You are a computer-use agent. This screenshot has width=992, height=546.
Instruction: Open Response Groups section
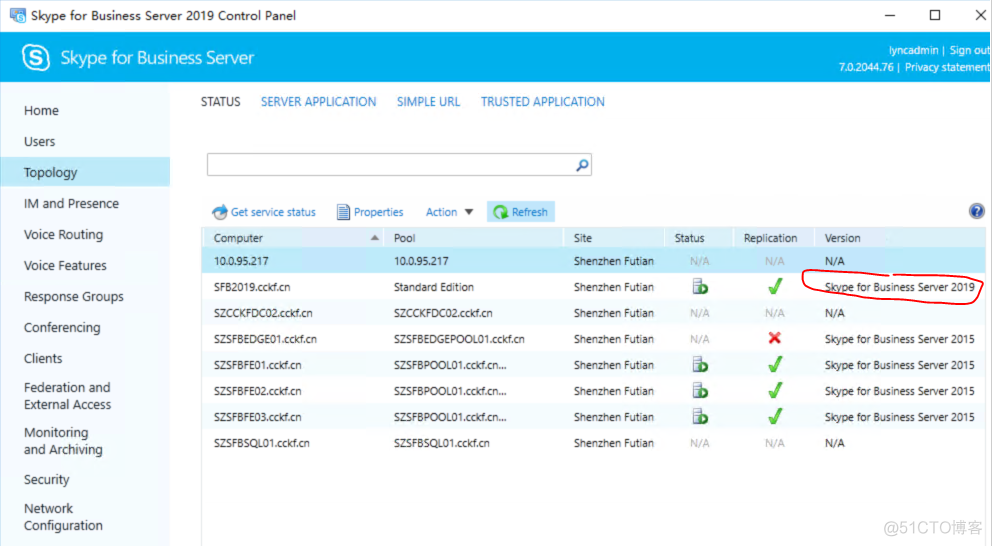coord(73,297)
